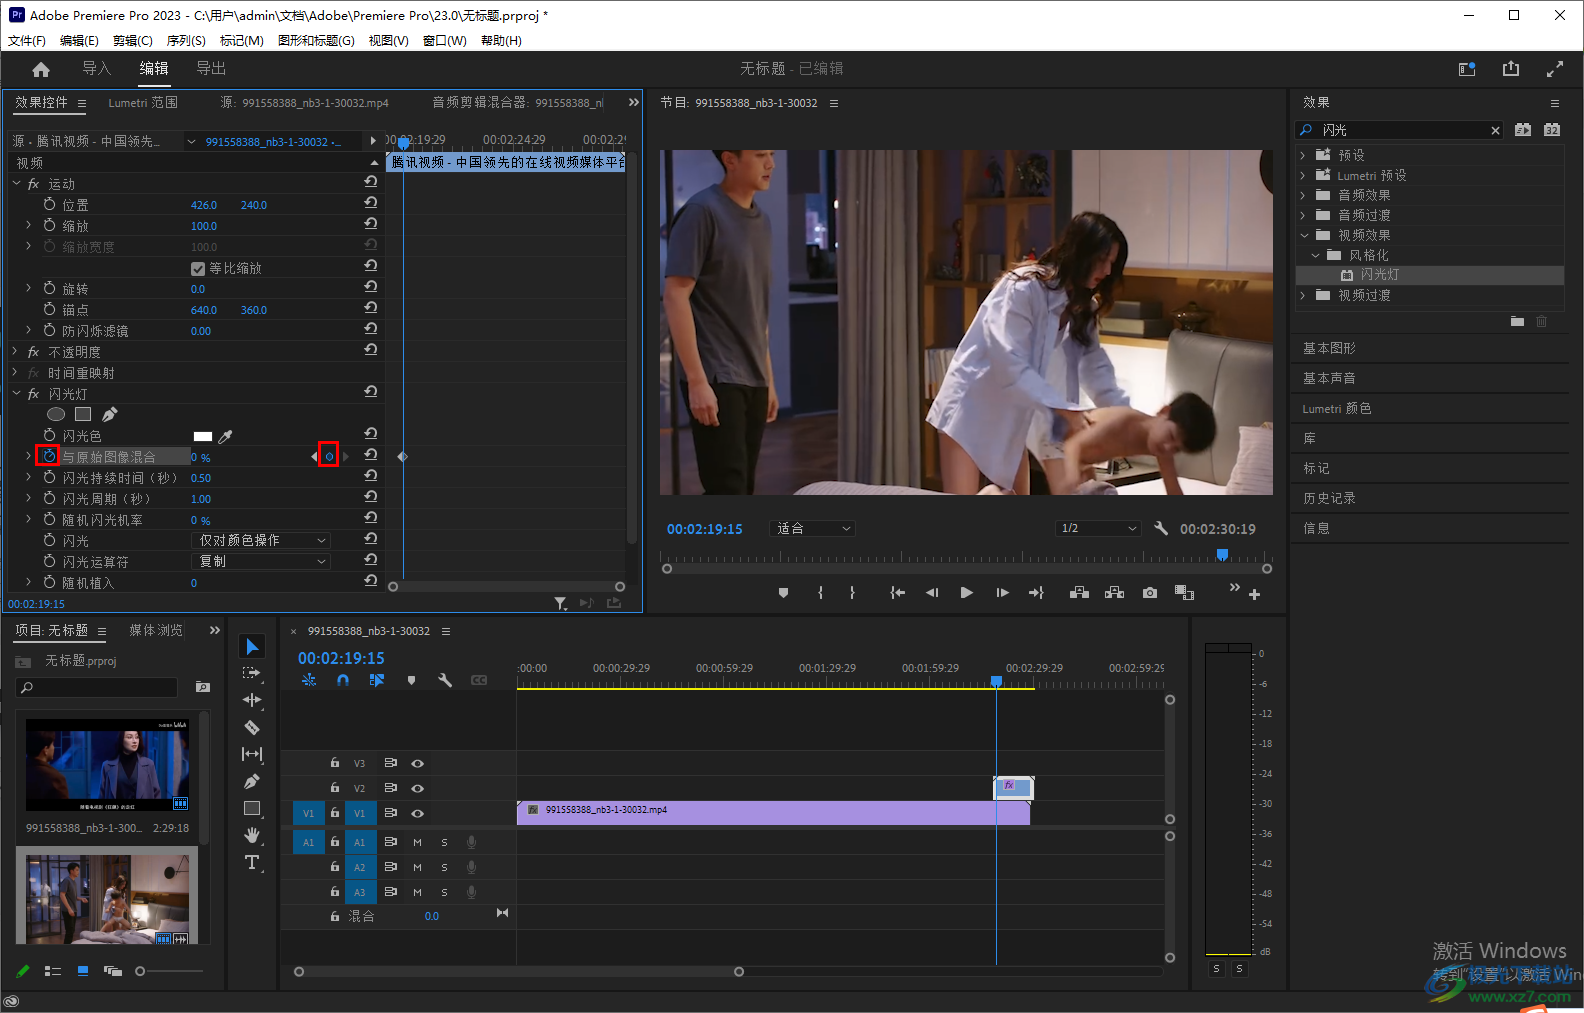Click the white 闪光色 color swatch

point(203,436)
